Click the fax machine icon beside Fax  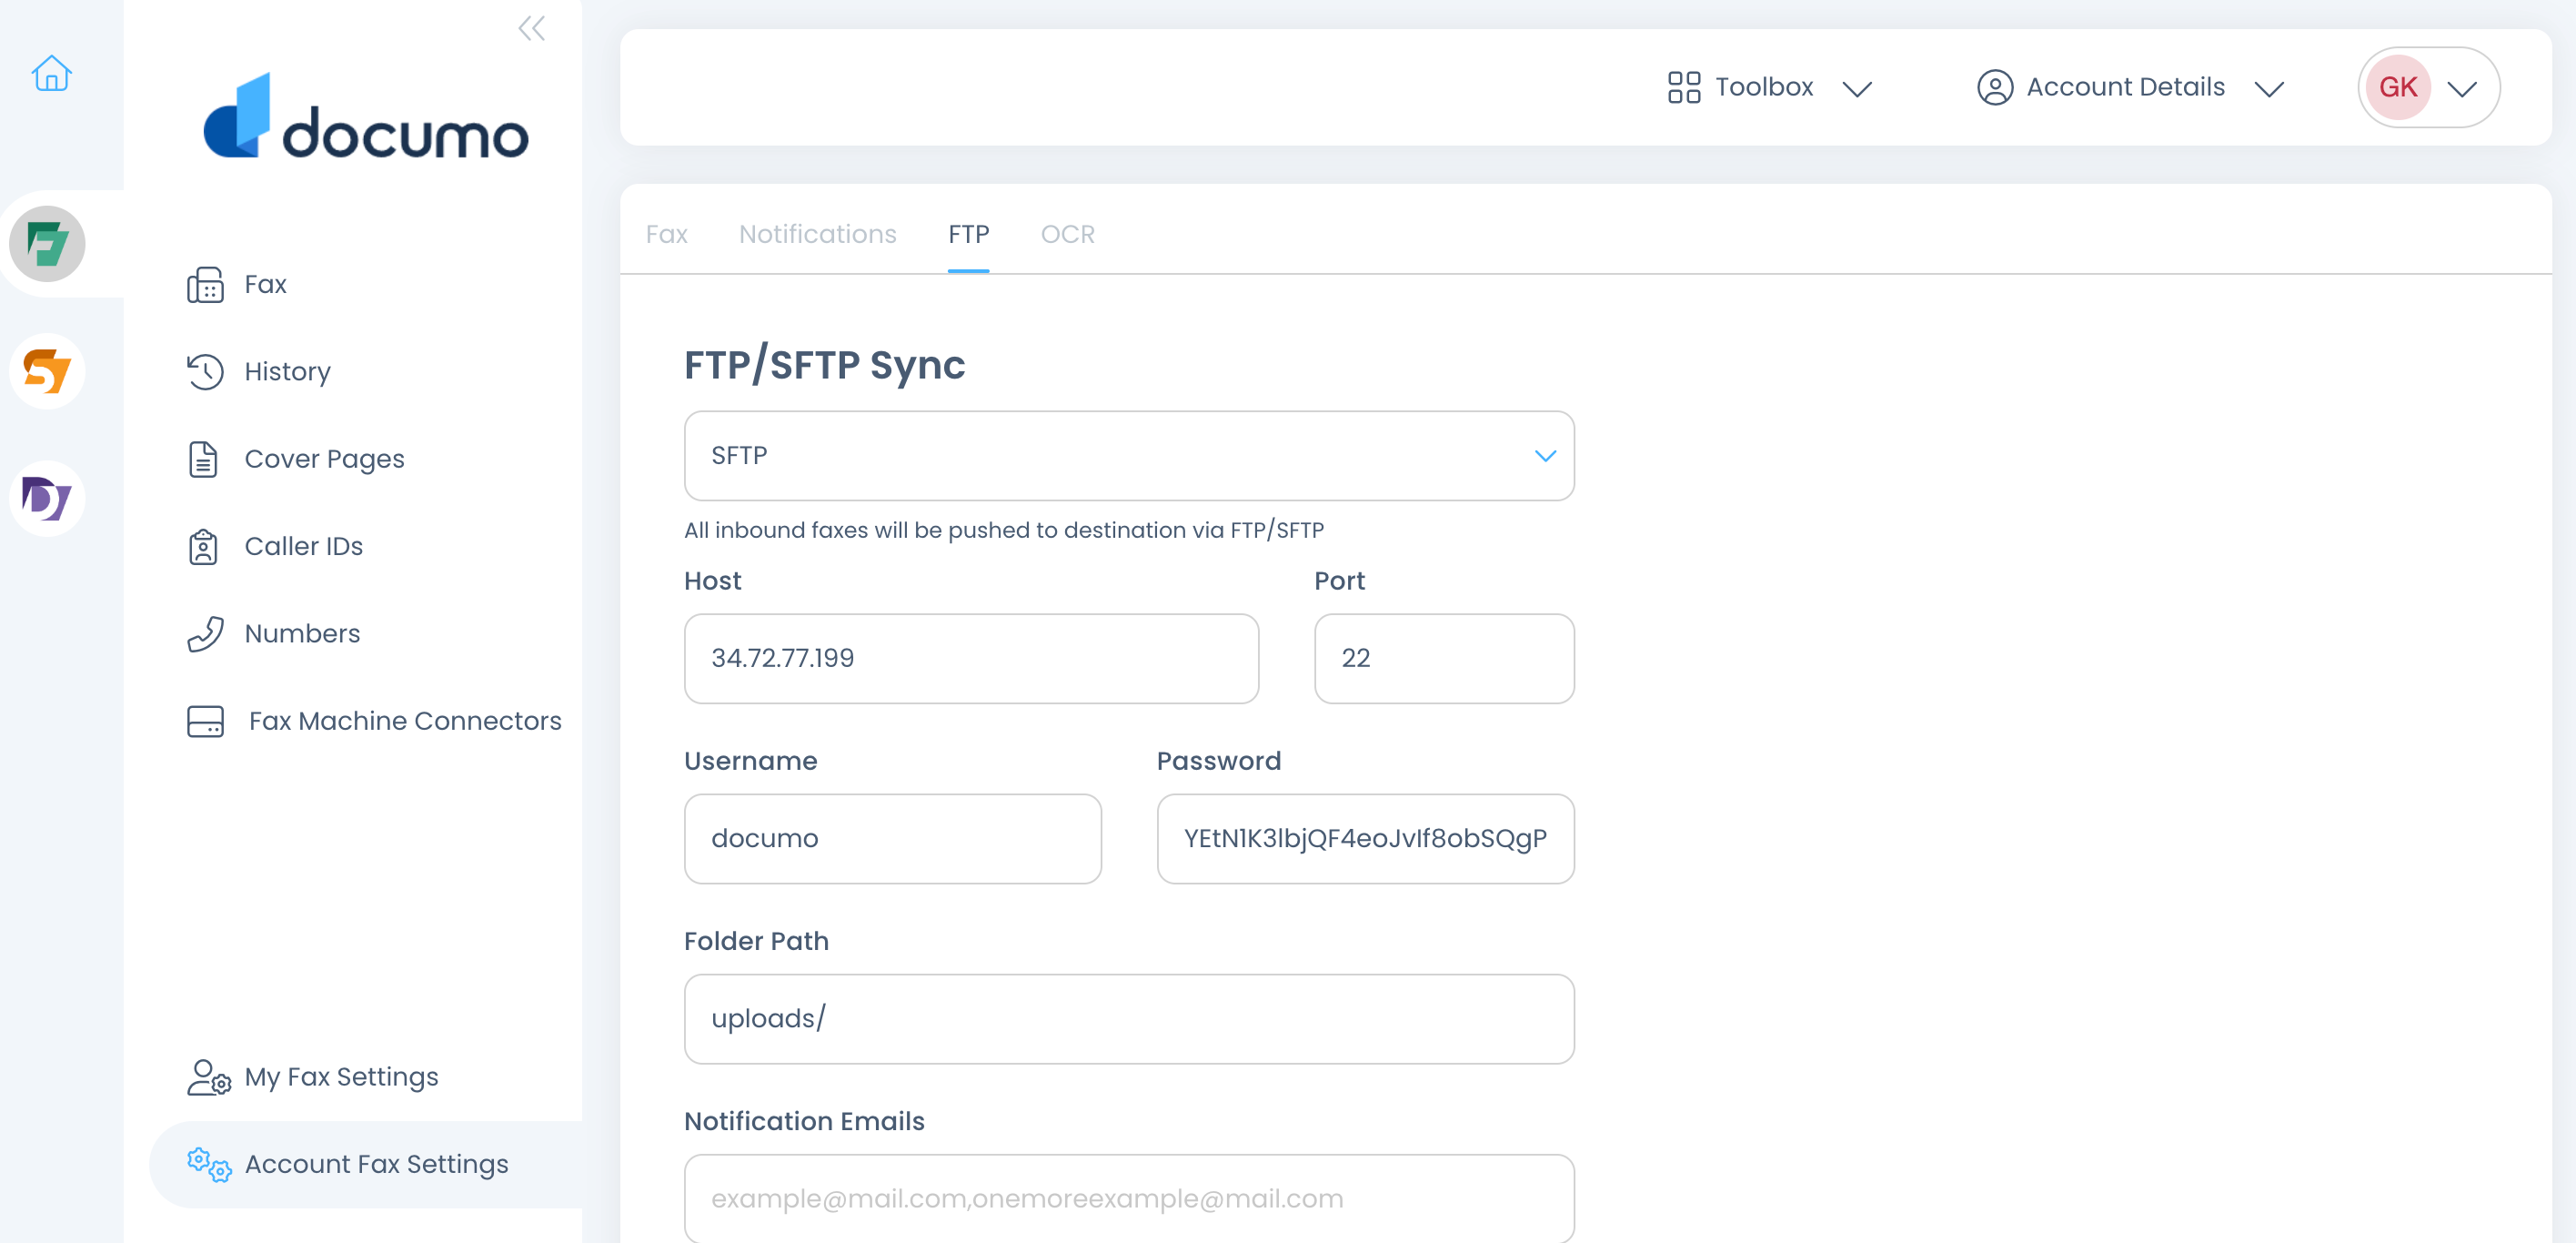pos(205,285)
